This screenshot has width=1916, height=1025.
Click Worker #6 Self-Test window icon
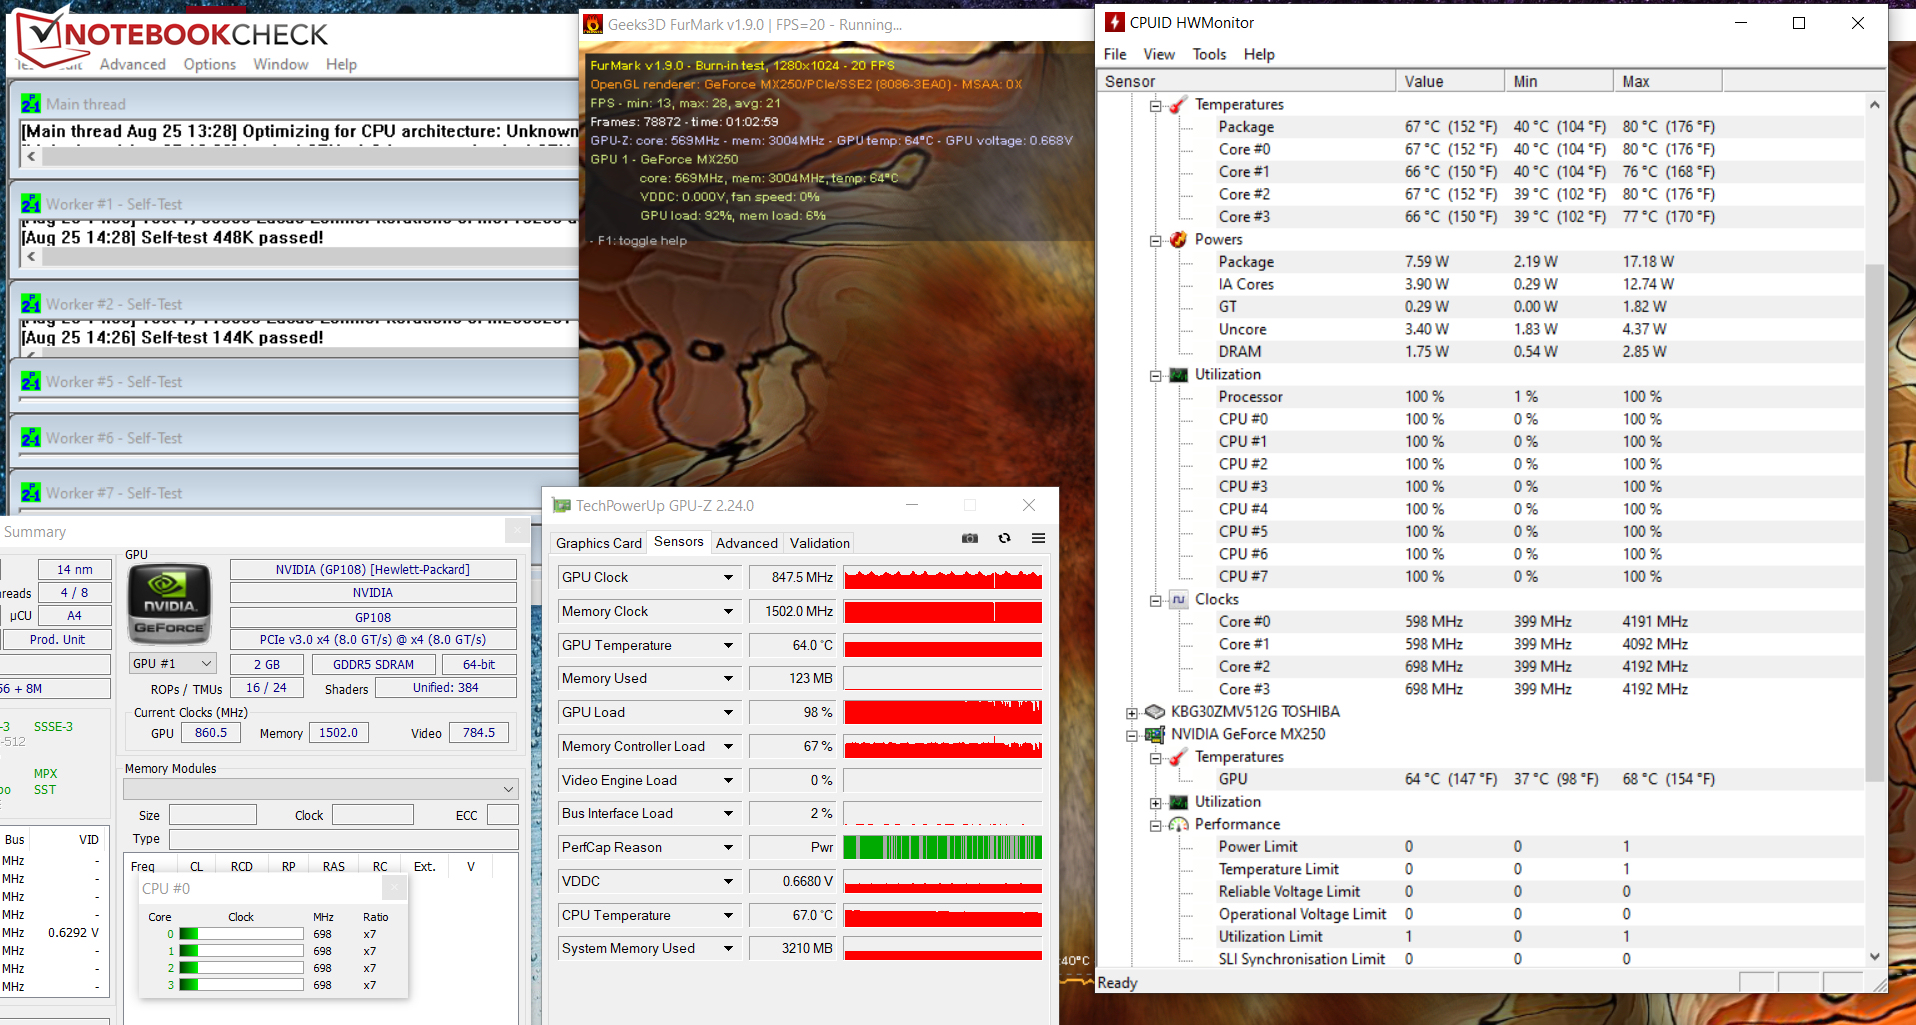click(x=31, y=438)
